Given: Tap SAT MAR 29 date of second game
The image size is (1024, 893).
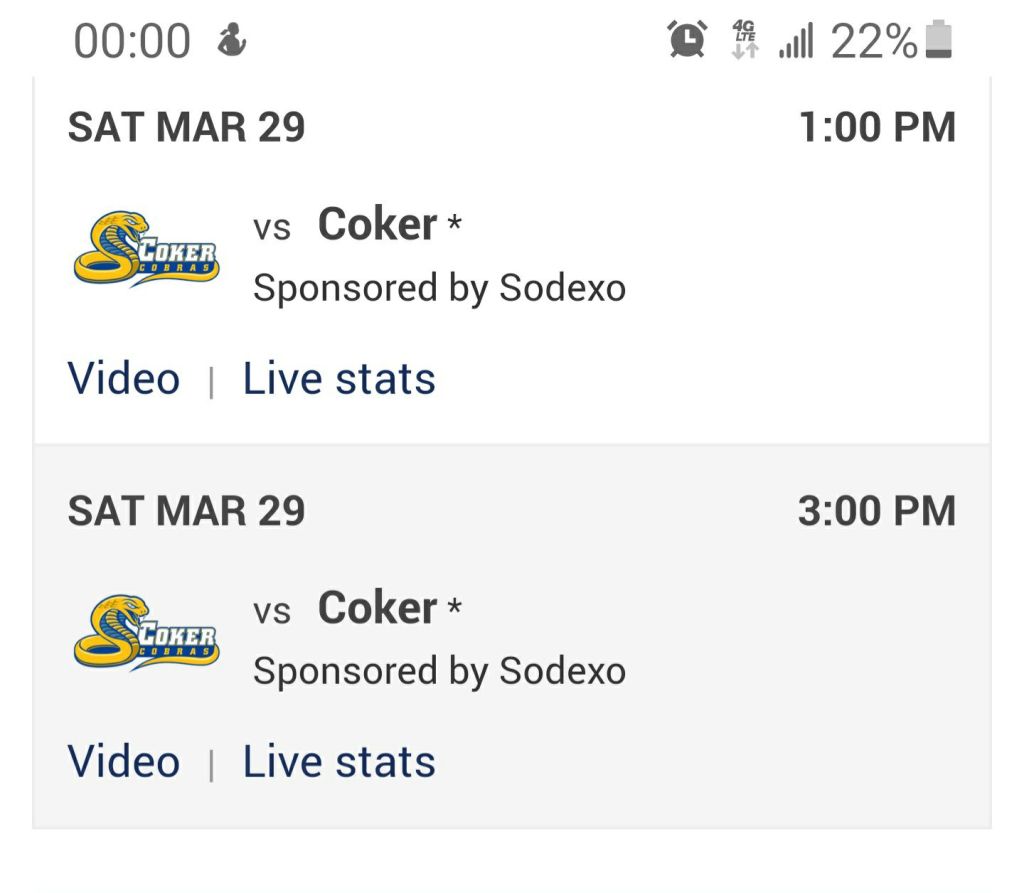Looking at the screenshot, I should click(x=186, y=511).
